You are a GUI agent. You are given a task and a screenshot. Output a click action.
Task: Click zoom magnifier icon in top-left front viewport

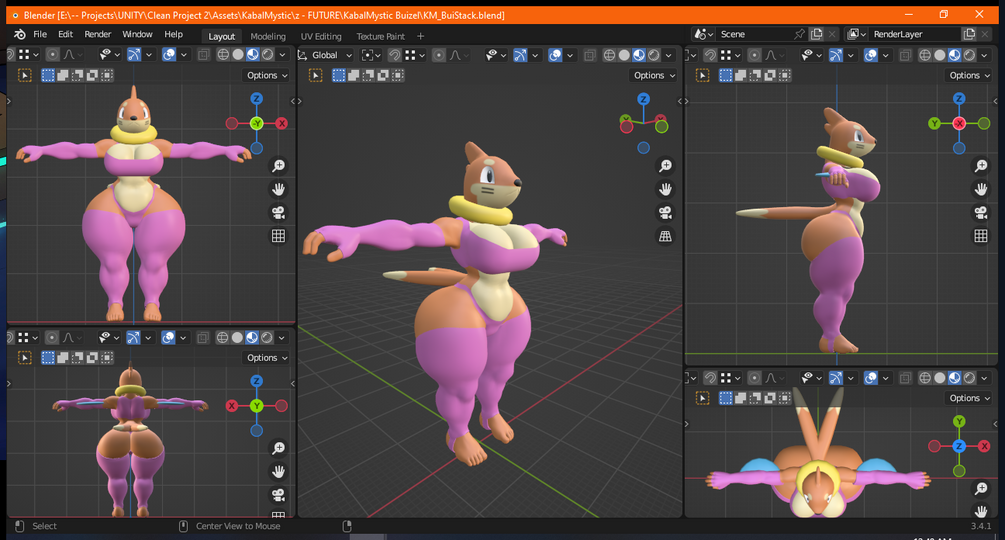coord(278,166)
